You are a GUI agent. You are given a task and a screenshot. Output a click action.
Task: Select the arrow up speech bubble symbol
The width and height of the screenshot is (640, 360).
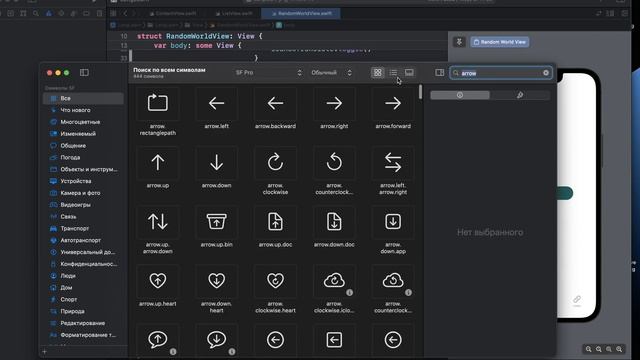[158, 340]
